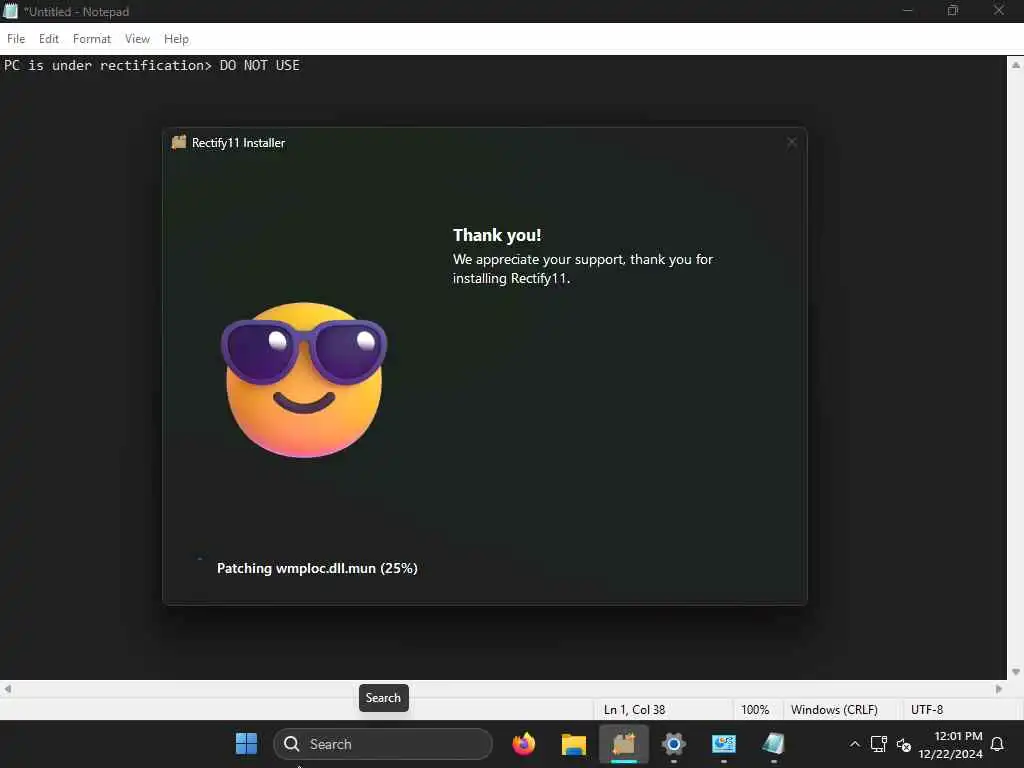Open the Windows Start menu

click(246, 744)
